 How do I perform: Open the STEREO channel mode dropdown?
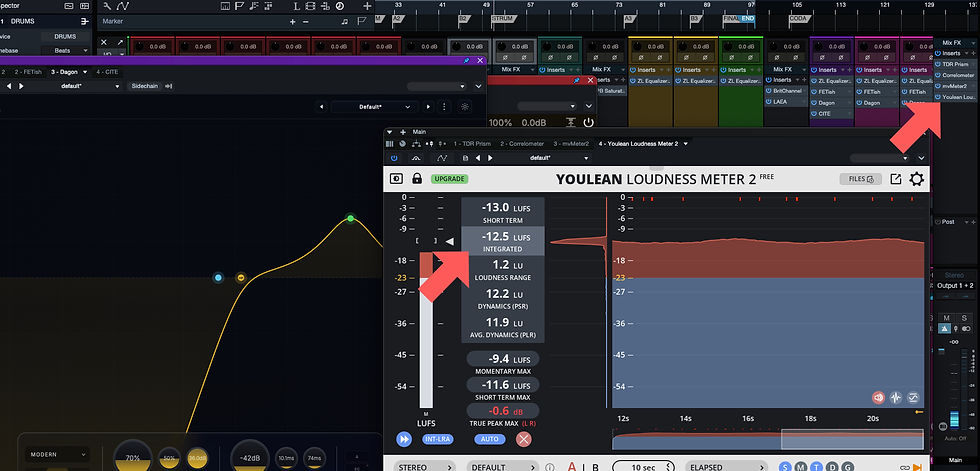click(x=424, y=467)
